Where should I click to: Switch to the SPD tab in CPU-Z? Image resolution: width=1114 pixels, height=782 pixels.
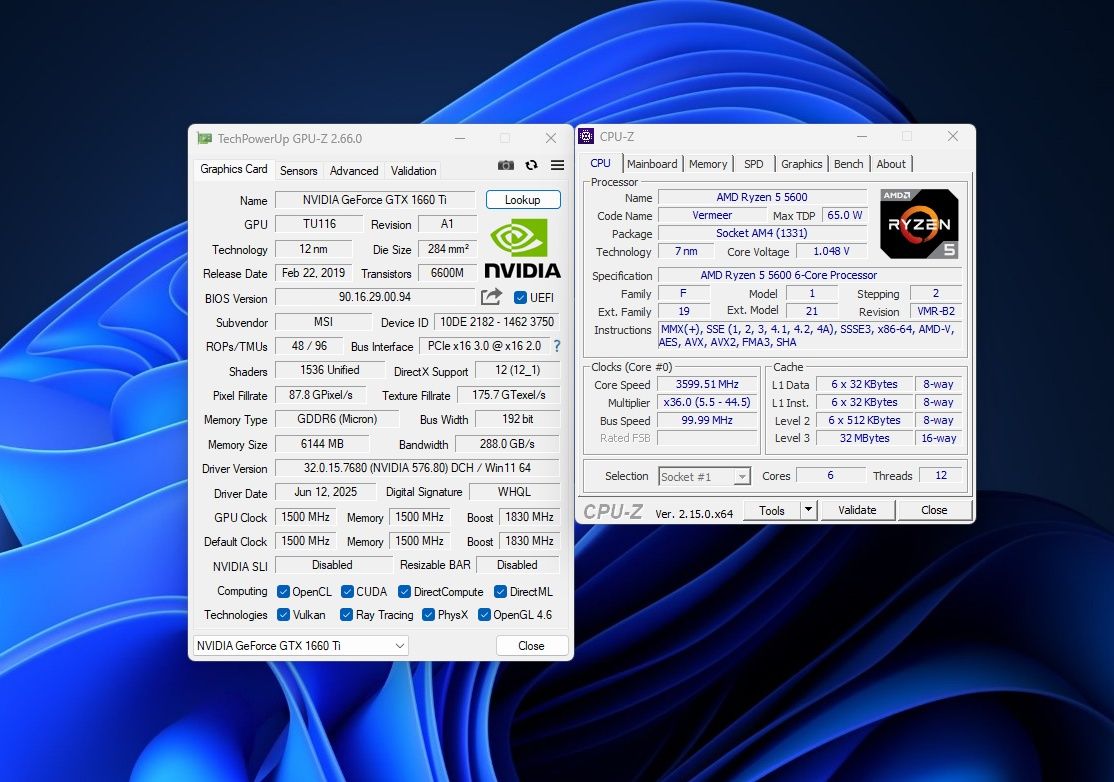coord(753,164)
